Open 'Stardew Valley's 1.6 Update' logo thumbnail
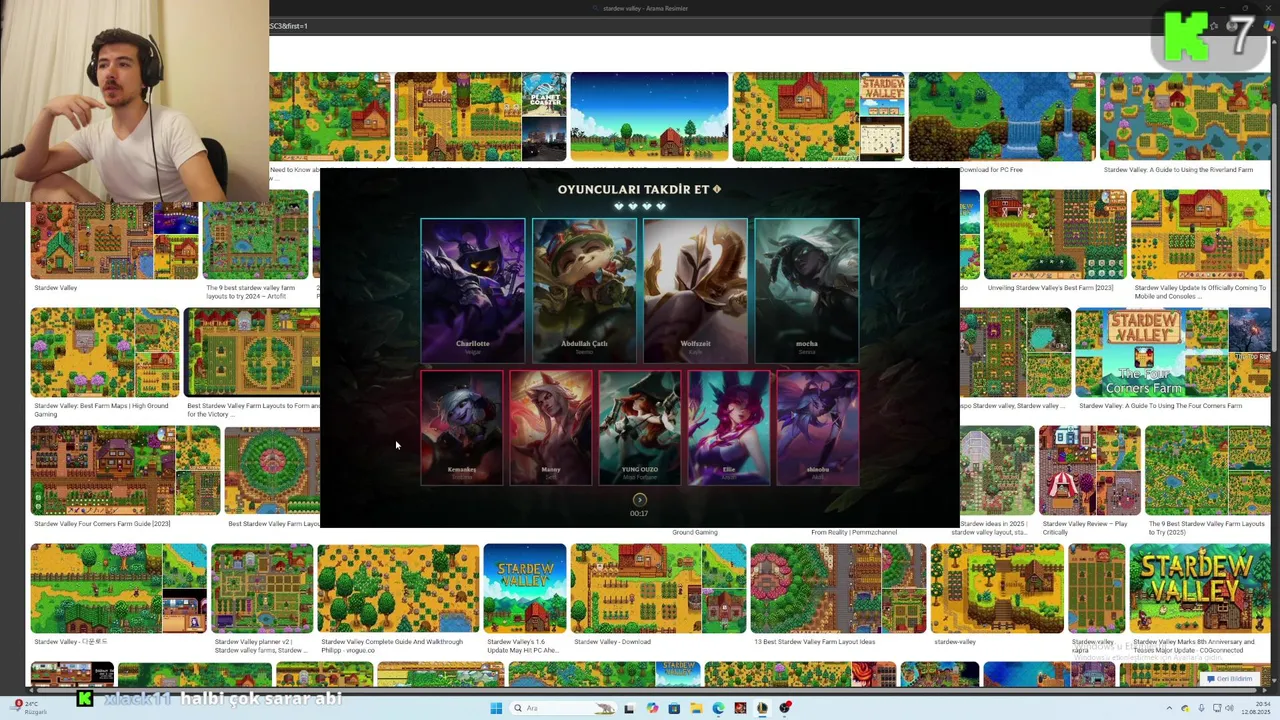This screenshot has width=1280, height=720. tap(525, 589)
